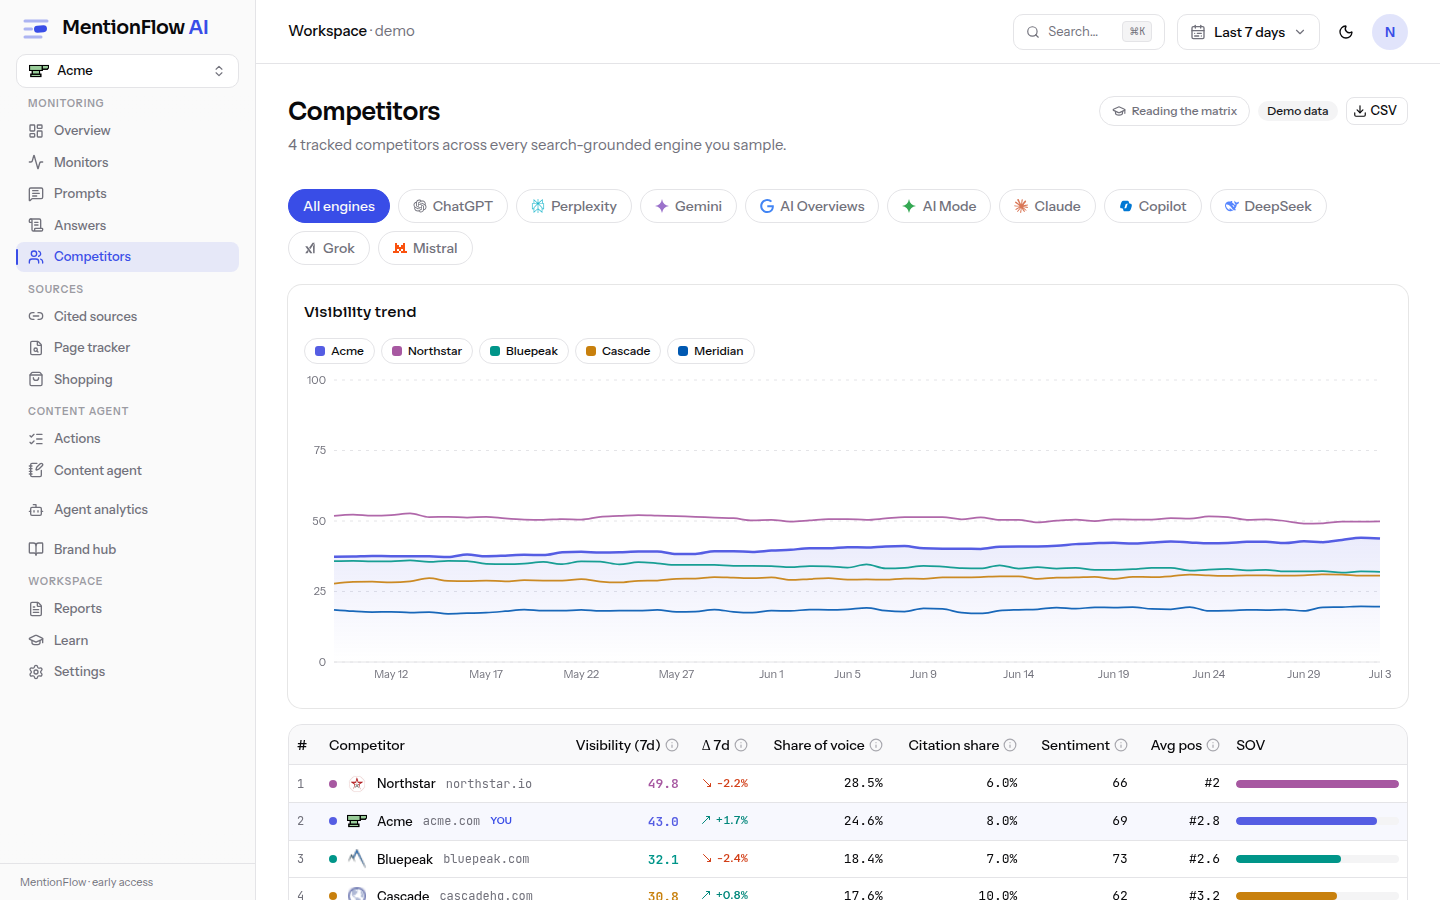Show info for Visibility (7d) column
This screenshot has height=900, width=1440.
click(672, 745)
